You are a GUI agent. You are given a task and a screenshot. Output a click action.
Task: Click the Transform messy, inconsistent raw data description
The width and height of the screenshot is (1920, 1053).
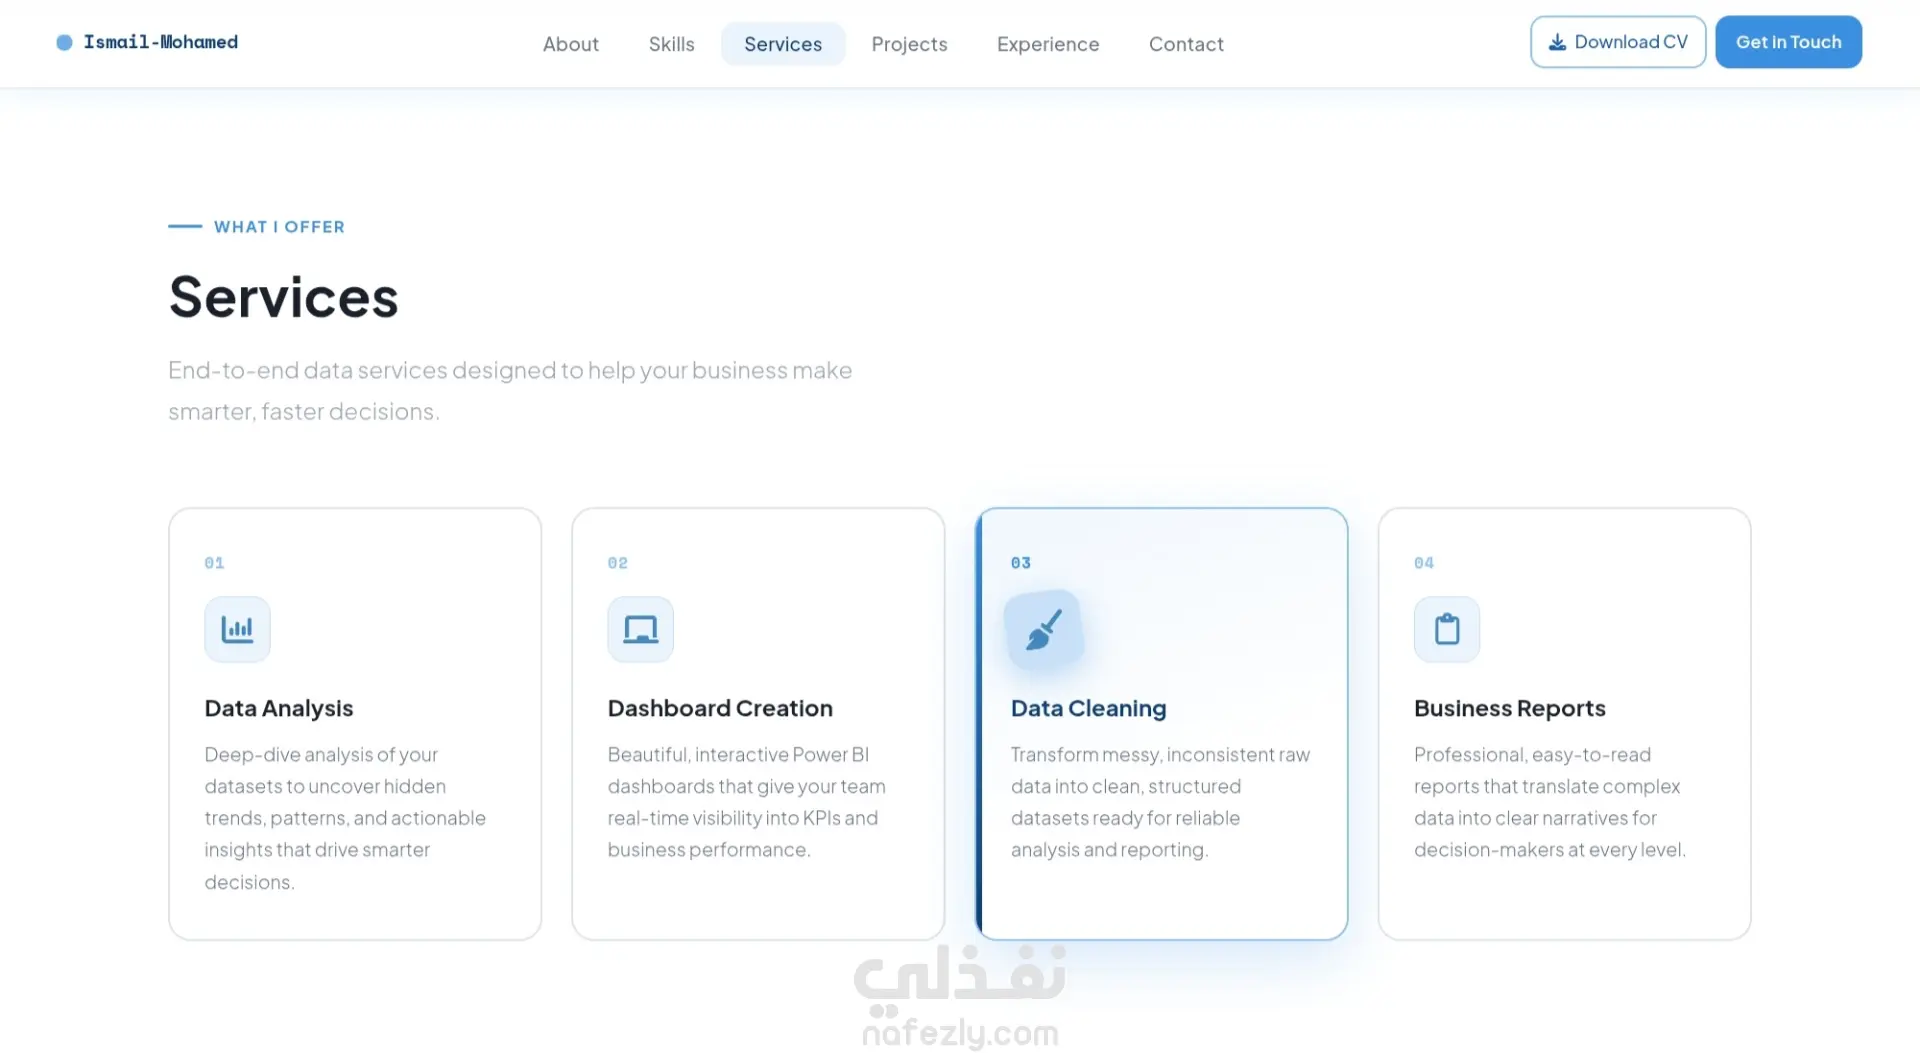[x=1160, y=802]
